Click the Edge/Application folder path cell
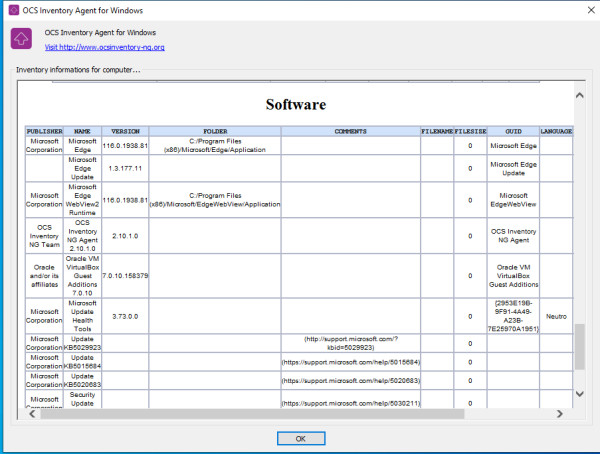Image resolution: width=600 pixels, height=454 pixels. pos(215,145)
